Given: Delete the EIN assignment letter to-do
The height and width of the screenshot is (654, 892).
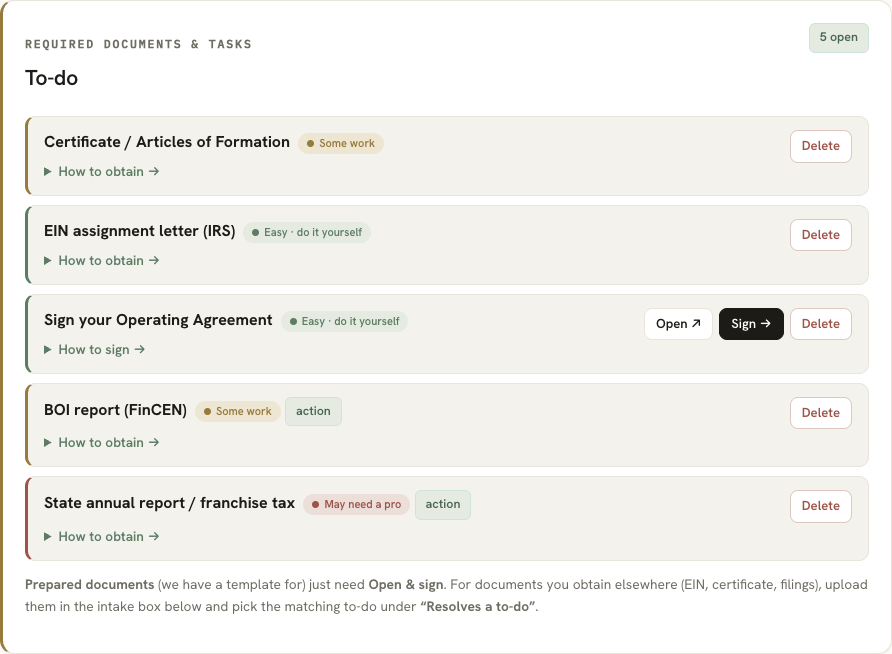Looking at the screenshot, I should pyautogui.click(x=820, y=235).
